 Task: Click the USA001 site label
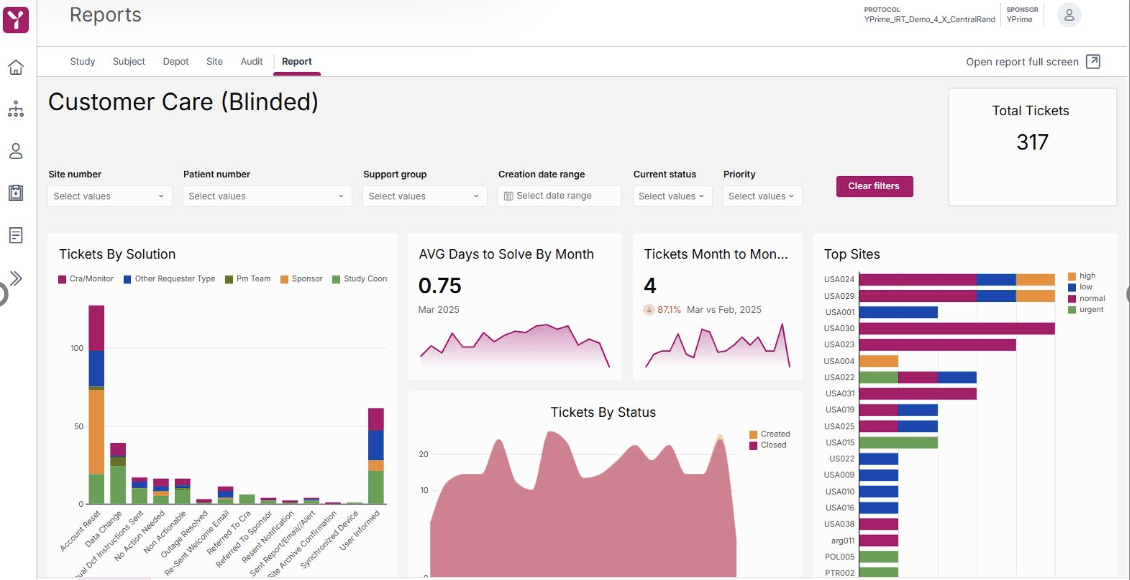[x=840, y=313]
